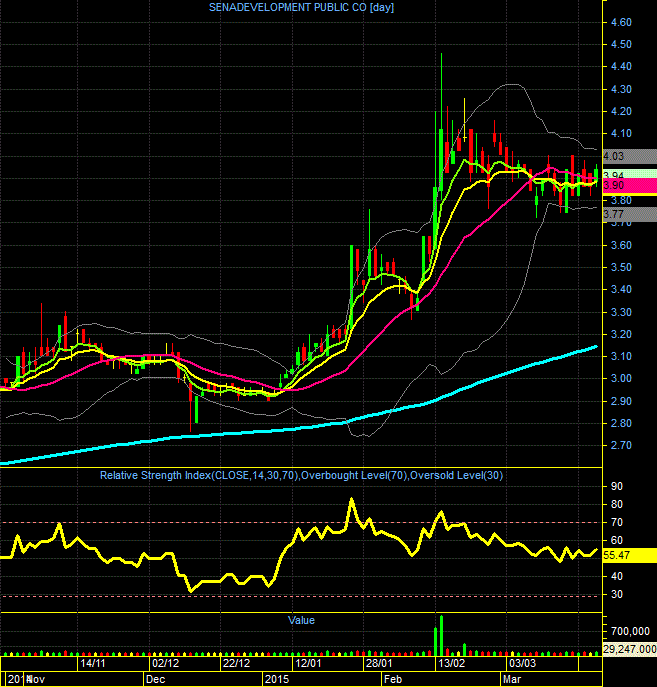Click the Mar month label
This screenshot has width=657, height=687.
[x=512, y=679]
